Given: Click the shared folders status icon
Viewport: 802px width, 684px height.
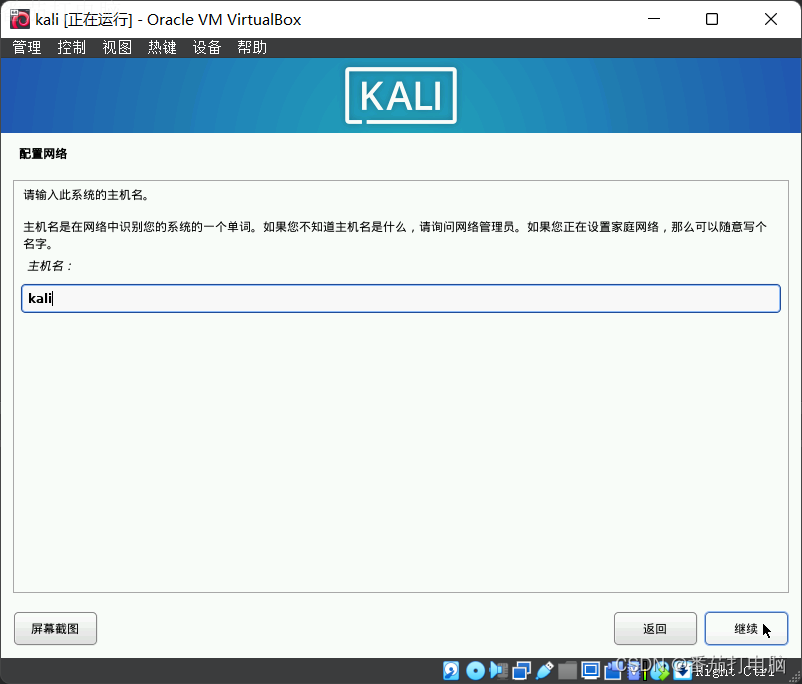Looking at the screenshot, I should tap(568, 671).
